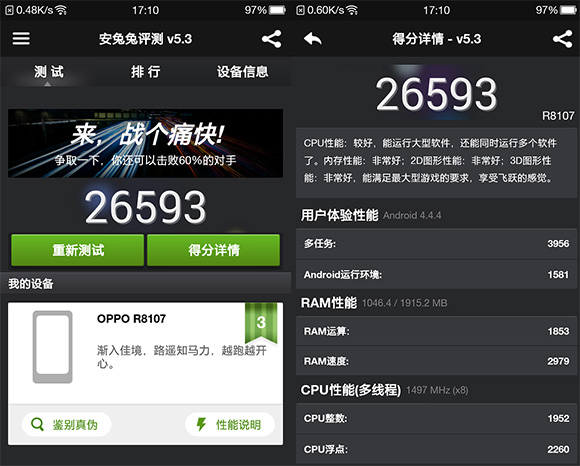Image resolution: width=580 pixels, height=466 pixels.
Task: Tap share icon on the 得分详情 screen
Action: (563, 39)
